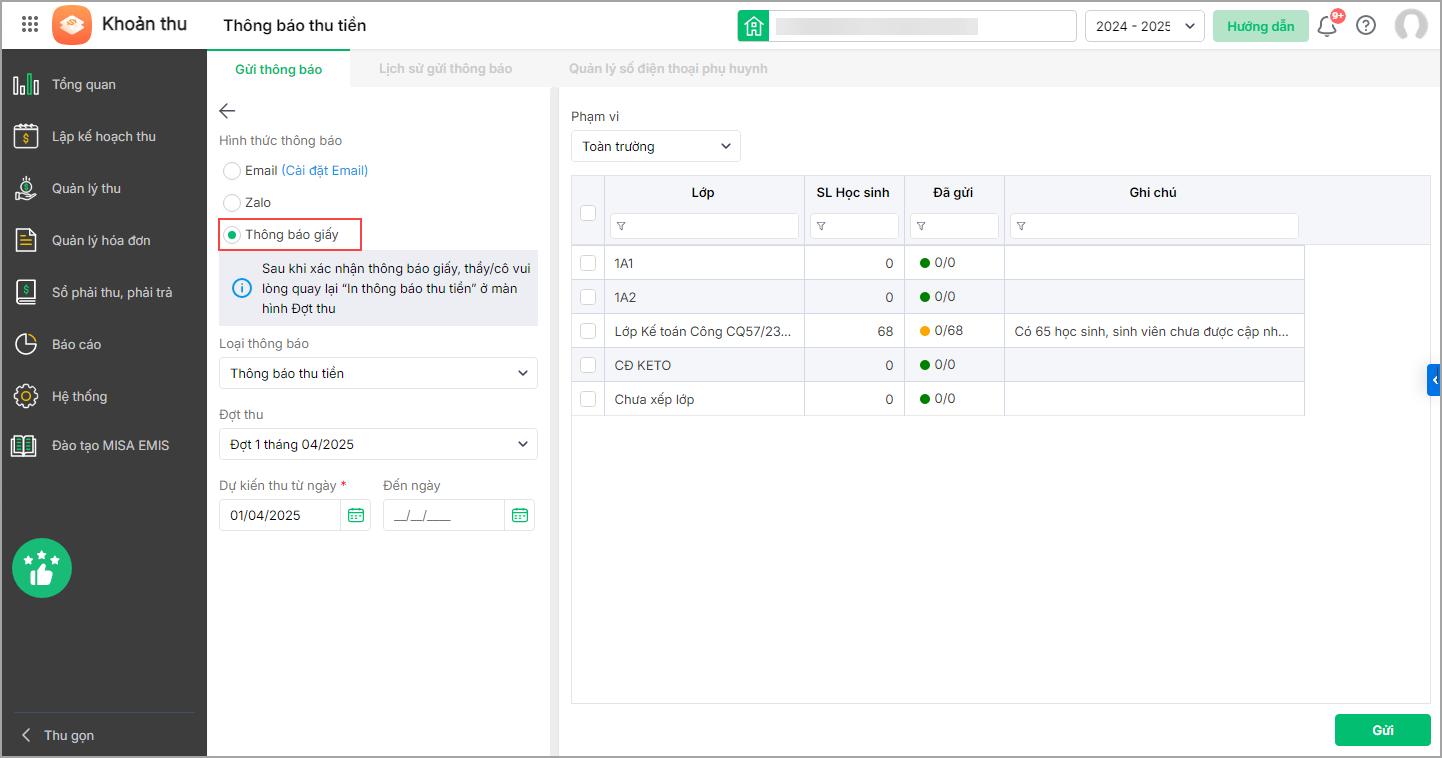The height and width of the screenshot is (758, 1442).
Task: Select the Zalo notification option
Action: [232, 202]
